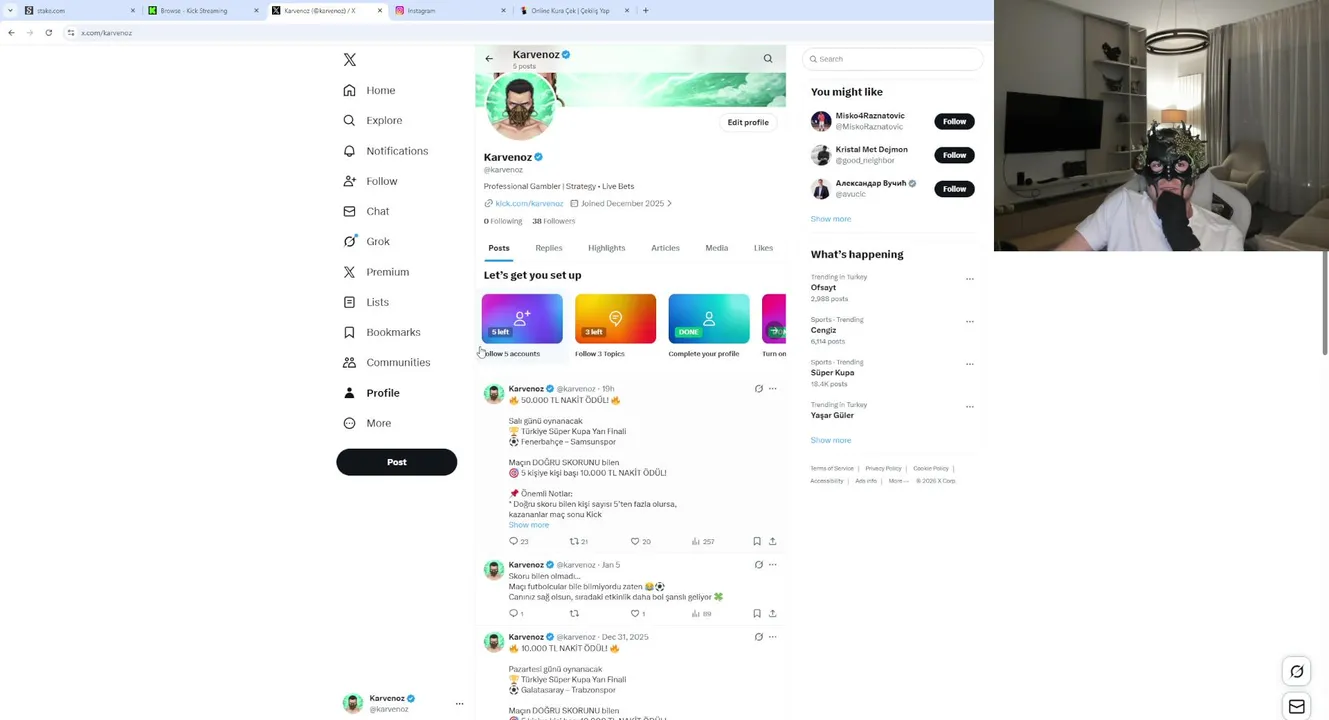Open Chat in the sidebar

[x=366, y=211]
